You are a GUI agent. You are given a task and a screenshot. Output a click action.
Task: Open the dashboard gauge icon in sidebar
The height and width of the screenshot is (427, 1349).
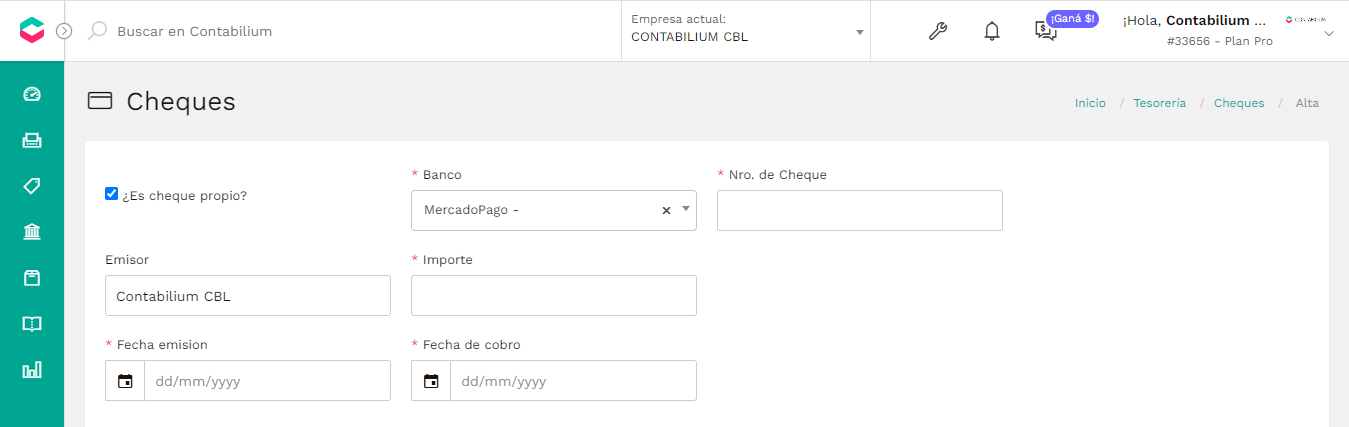tap(32, 94)
